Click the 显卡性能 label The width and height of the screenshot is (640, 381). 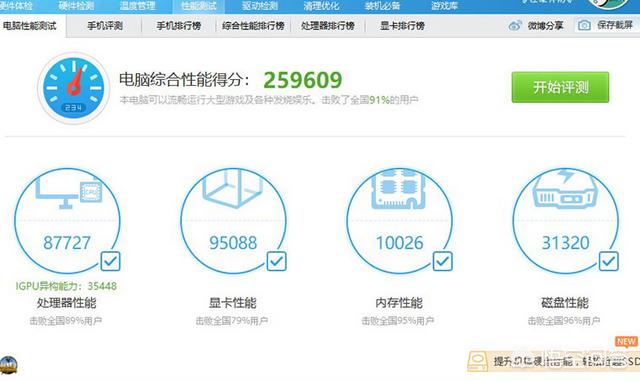(x=233, y=303)
